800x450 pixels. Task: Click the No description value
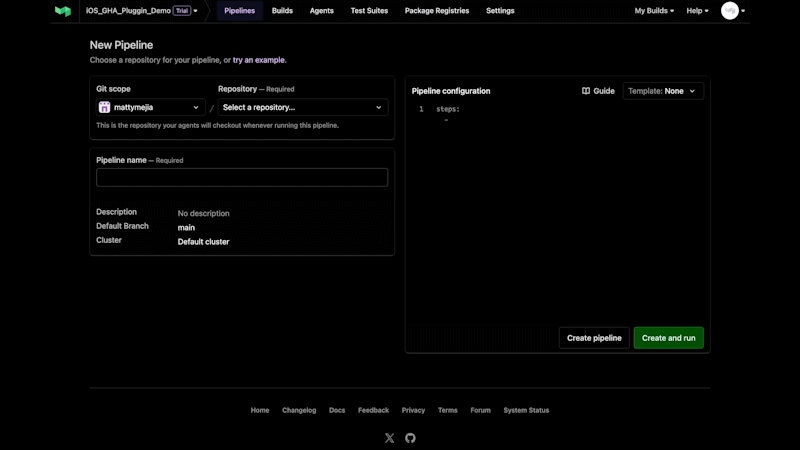point(204,213)
